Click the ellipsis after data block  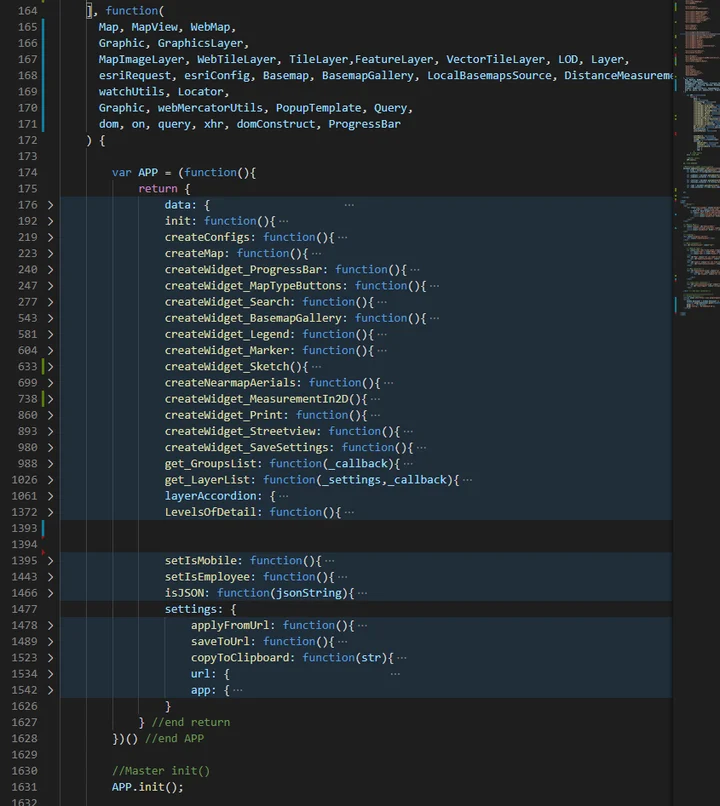(x=349, y=205)
